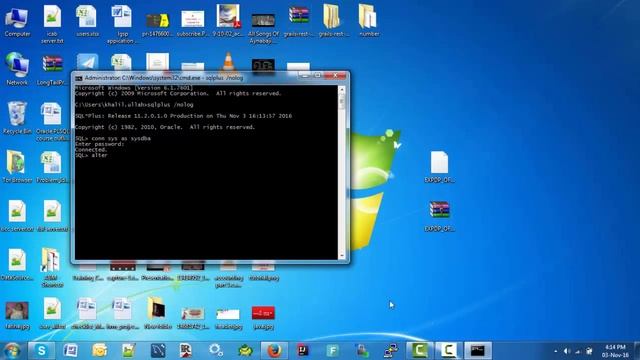640x360 pixels.
Task: Close the Administrator cmd.exe window
Action: [335, 76]
